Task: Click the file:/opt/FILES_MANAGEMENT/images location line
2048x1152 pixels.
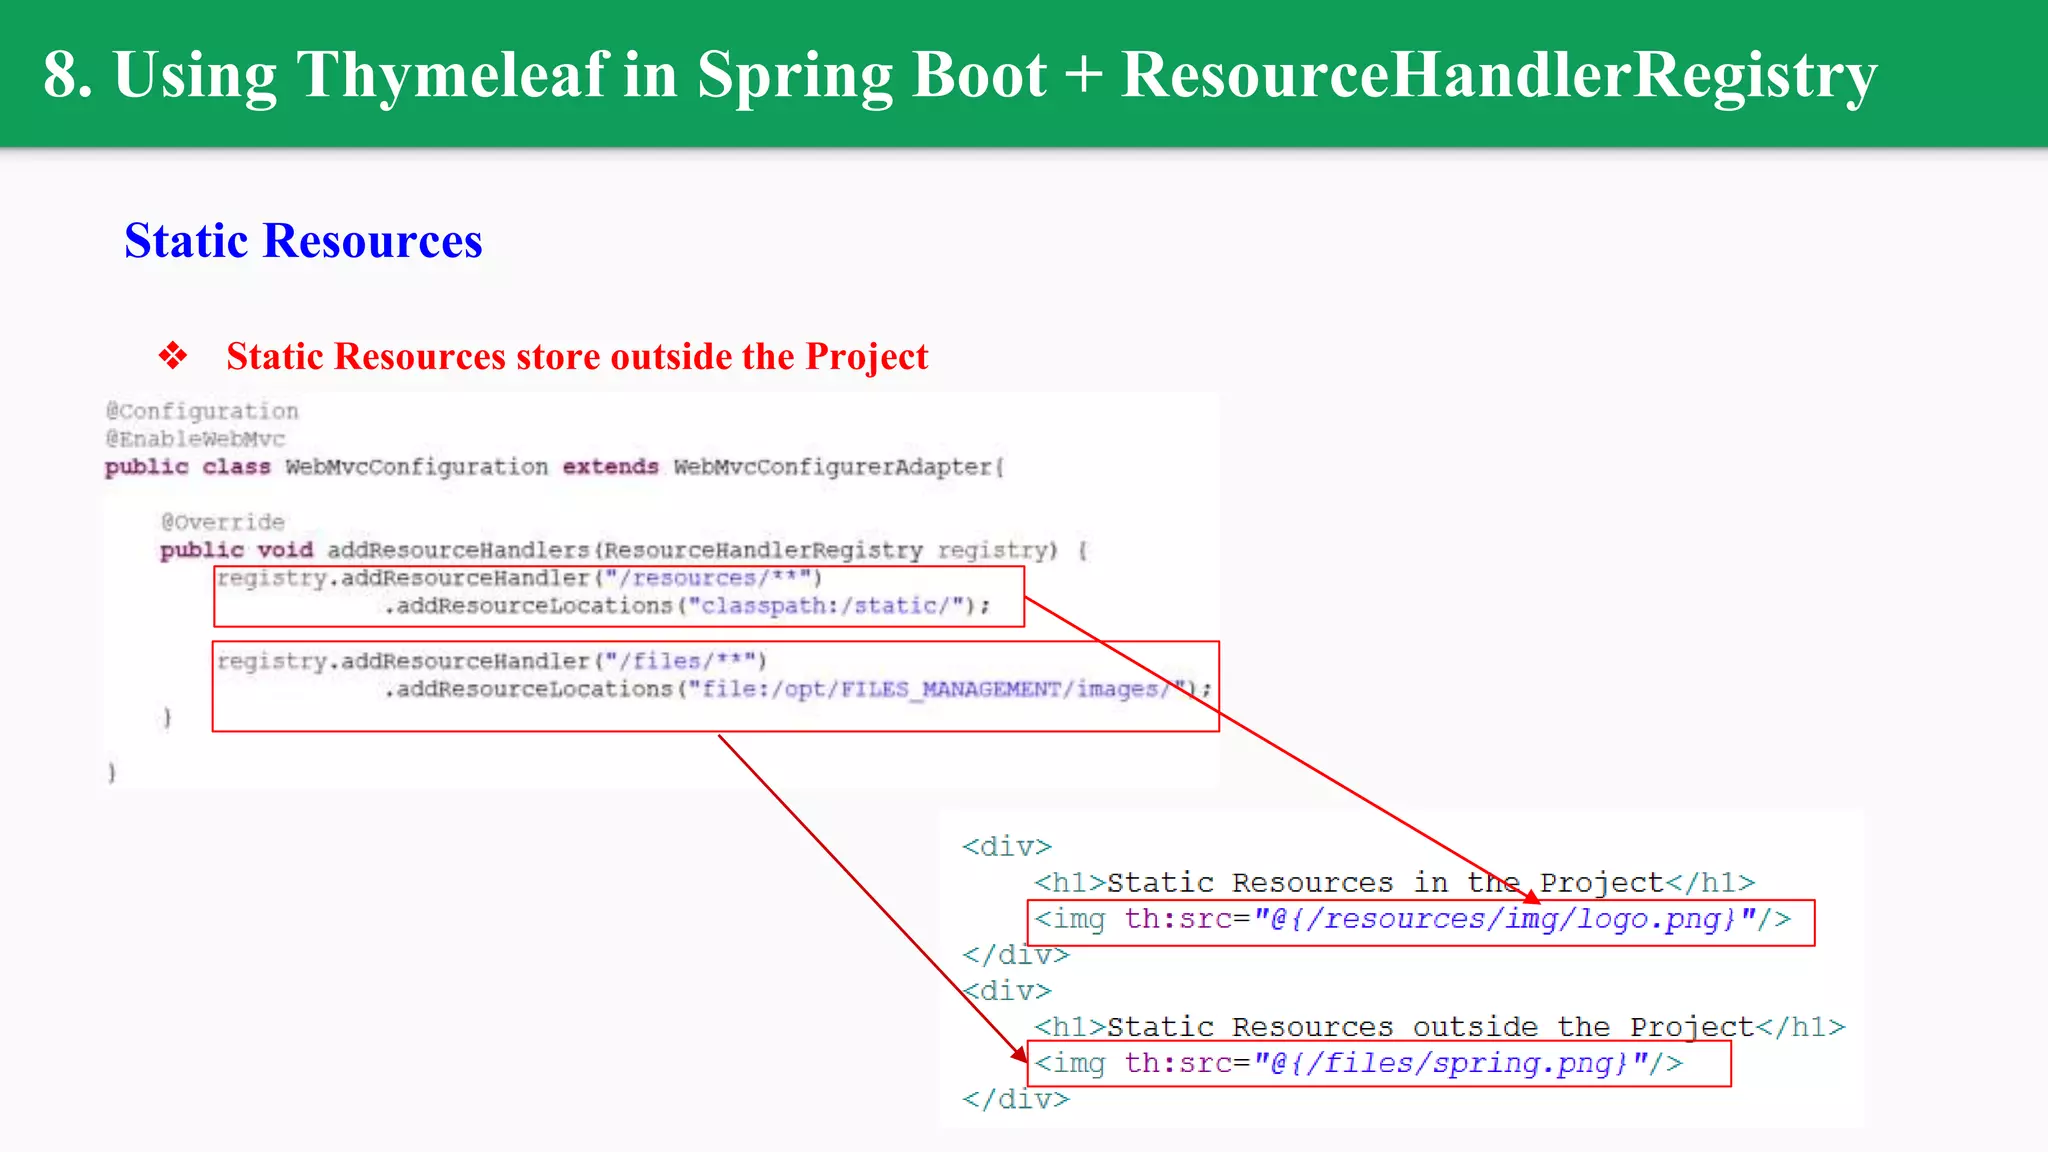Action: [796, 690]
